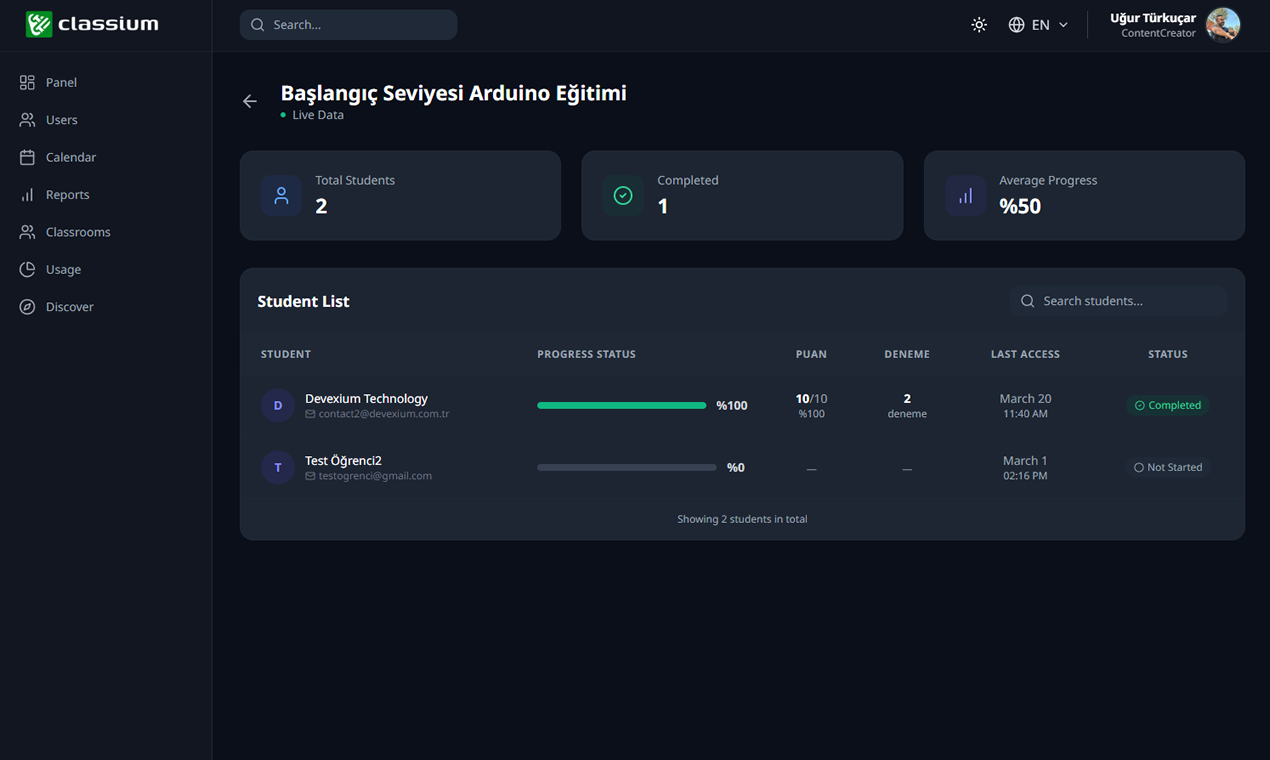Click the %0 progress label
This screenshot has width=1270, height=760.
click(x=736, y=468)
